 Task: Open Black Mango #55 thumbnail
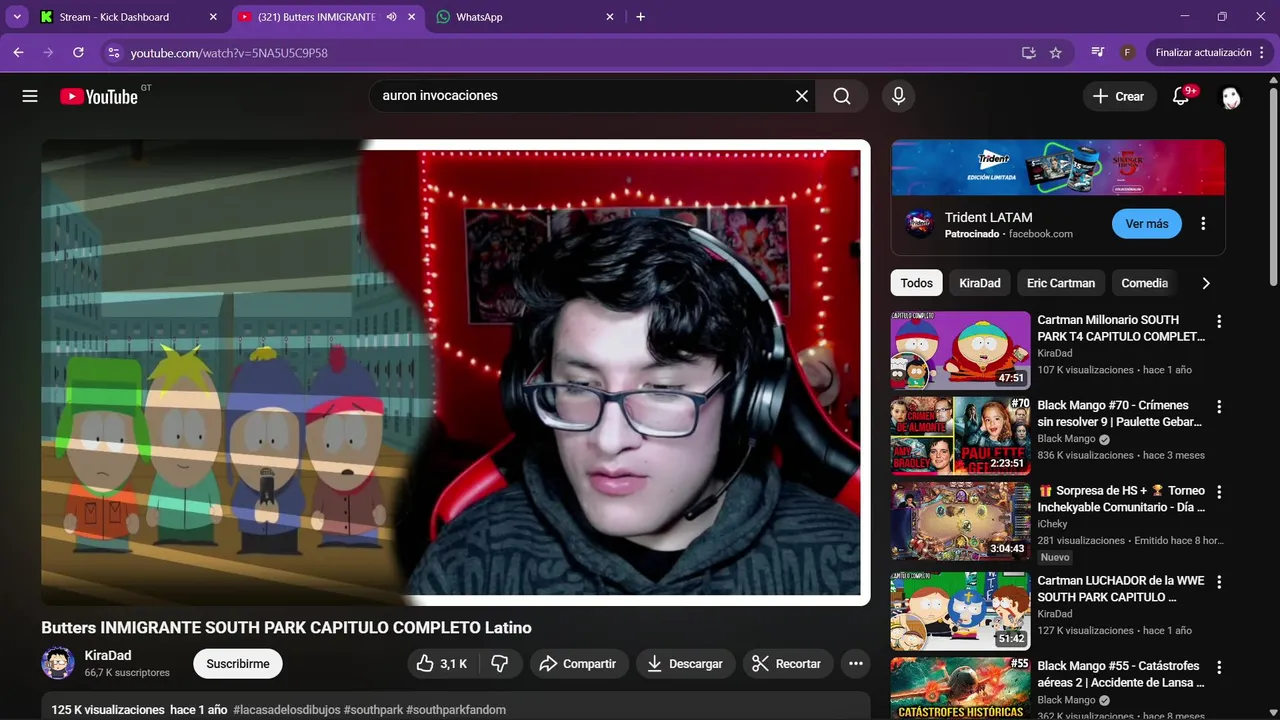[960, 688]
